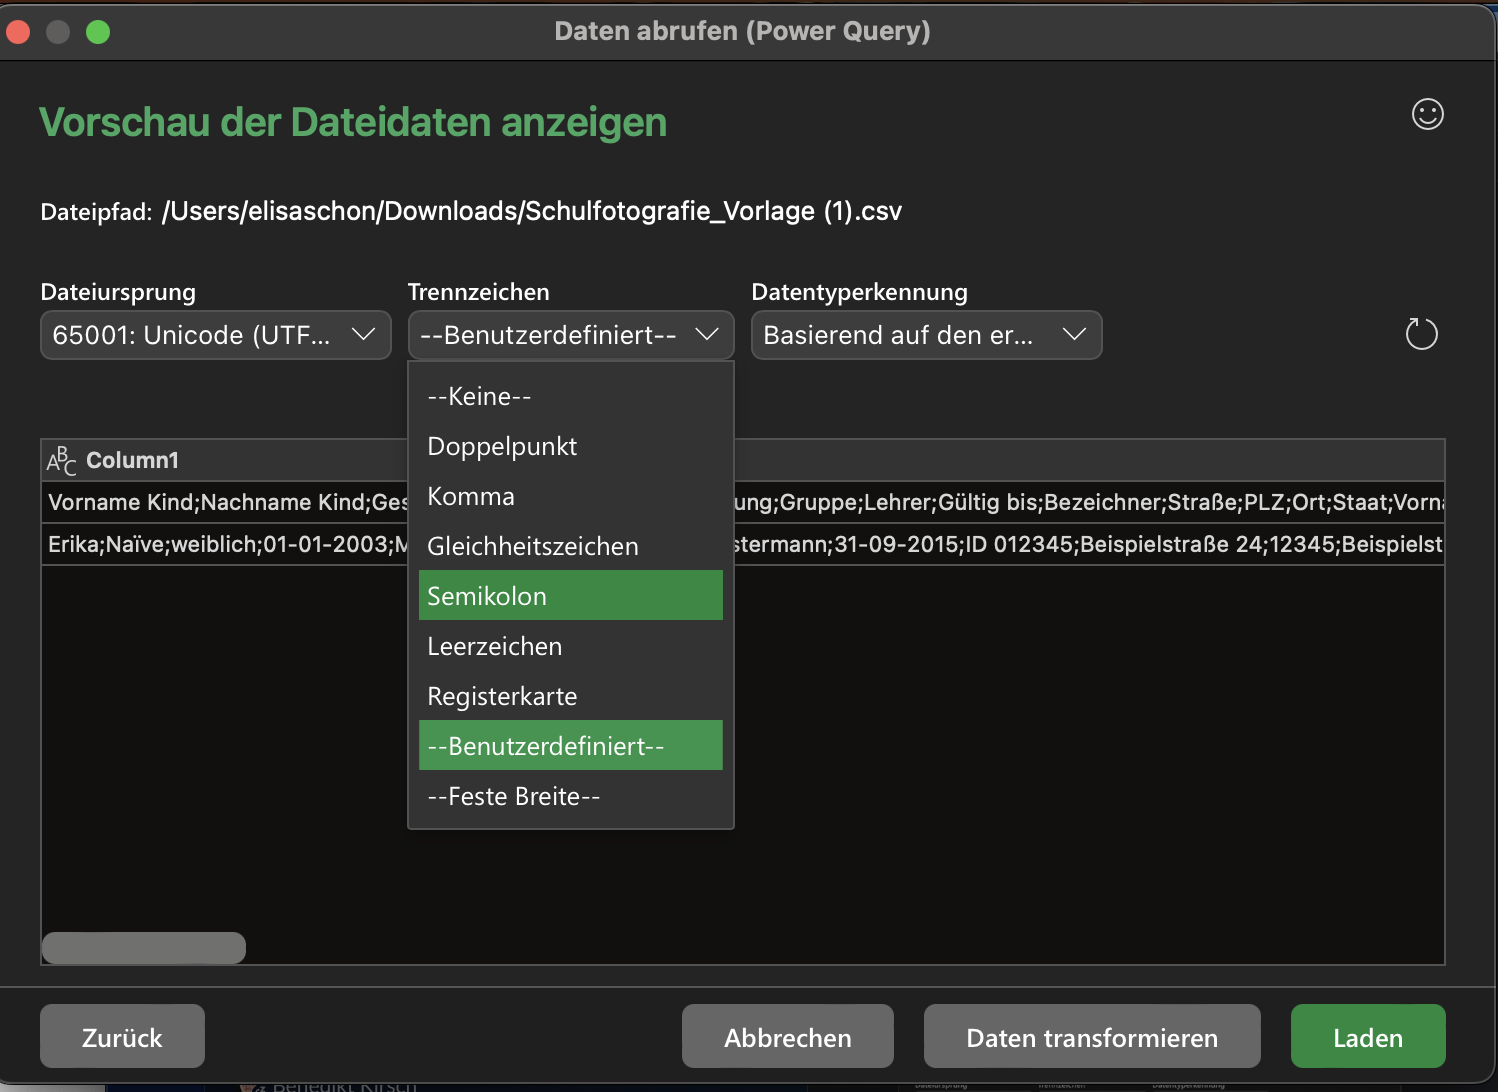Choose Leerzeichen as delimiter
1498x1092 pixels.
[x=571, y=646]
